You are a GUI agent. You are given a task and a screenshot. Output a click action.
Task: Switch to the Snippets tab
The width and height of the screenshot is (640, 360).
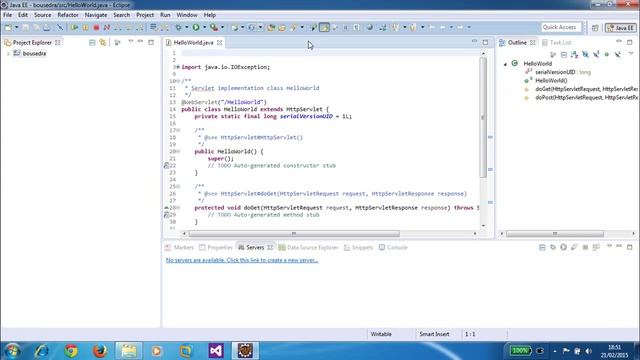click(358, 247)
